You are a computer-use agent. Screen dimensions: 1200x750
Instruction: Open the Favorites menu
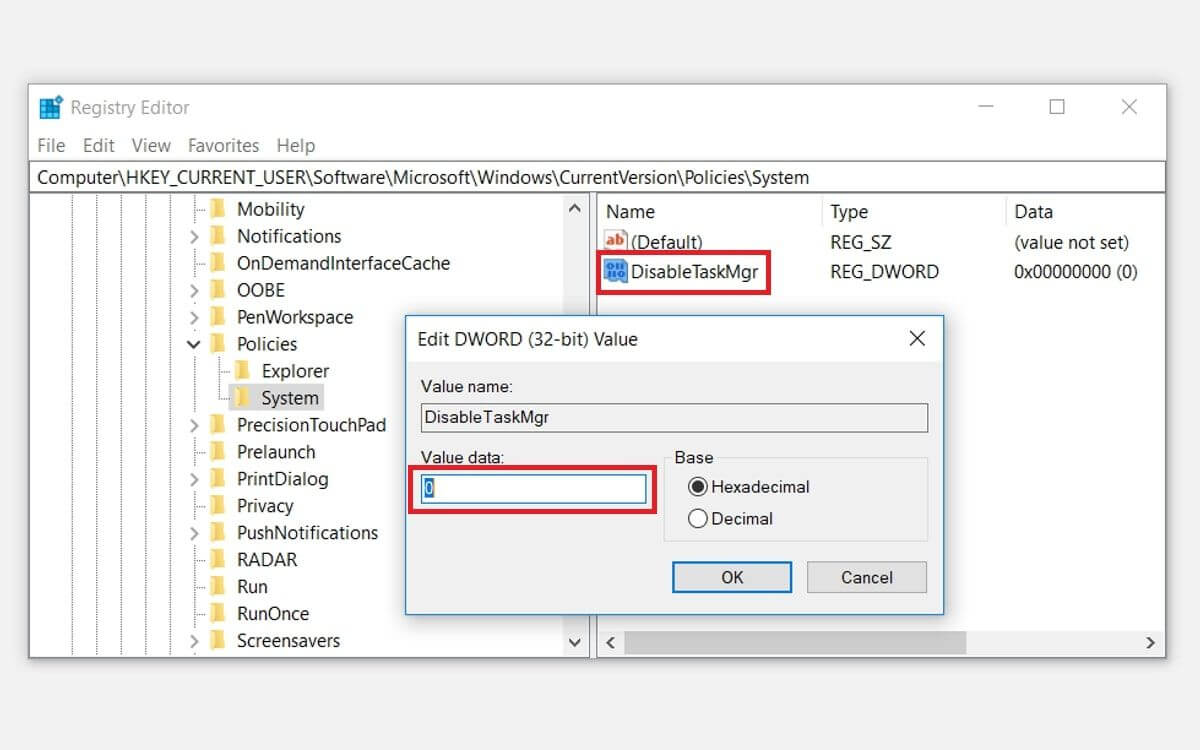223,145
